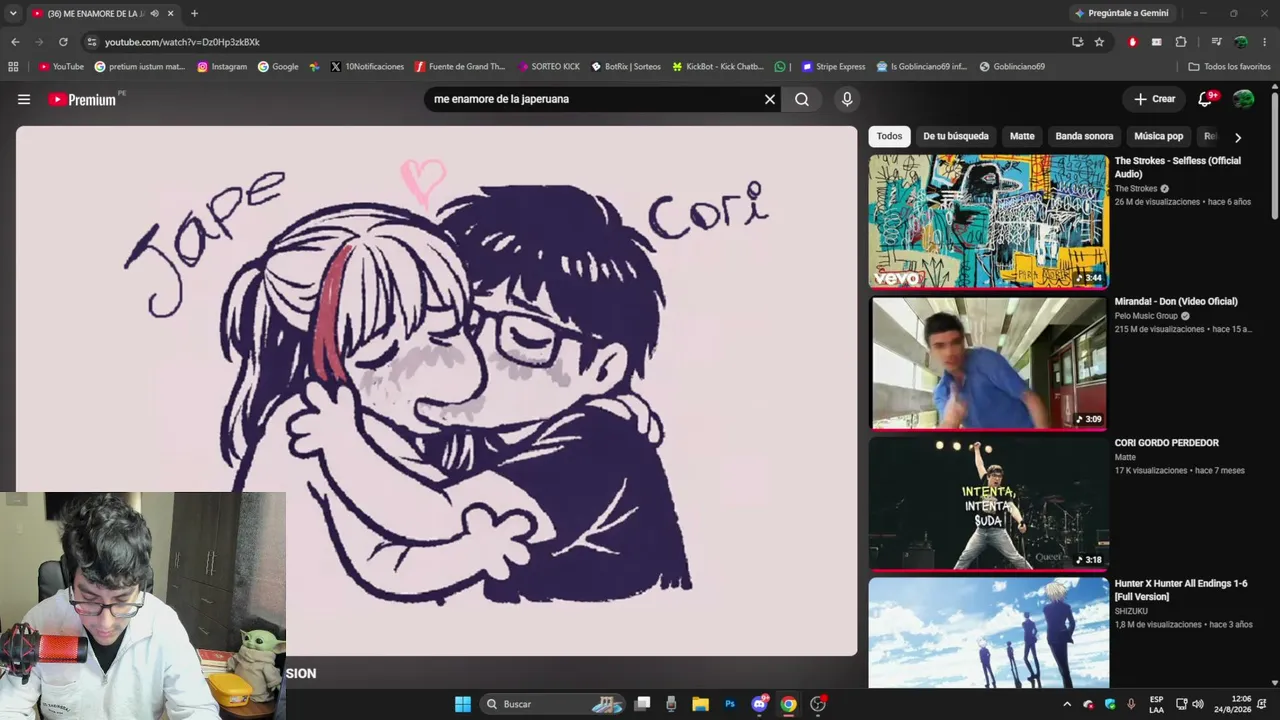Open Hunter X Hunter endings thumbnail
1280x720 pixels.
(988, 632)
